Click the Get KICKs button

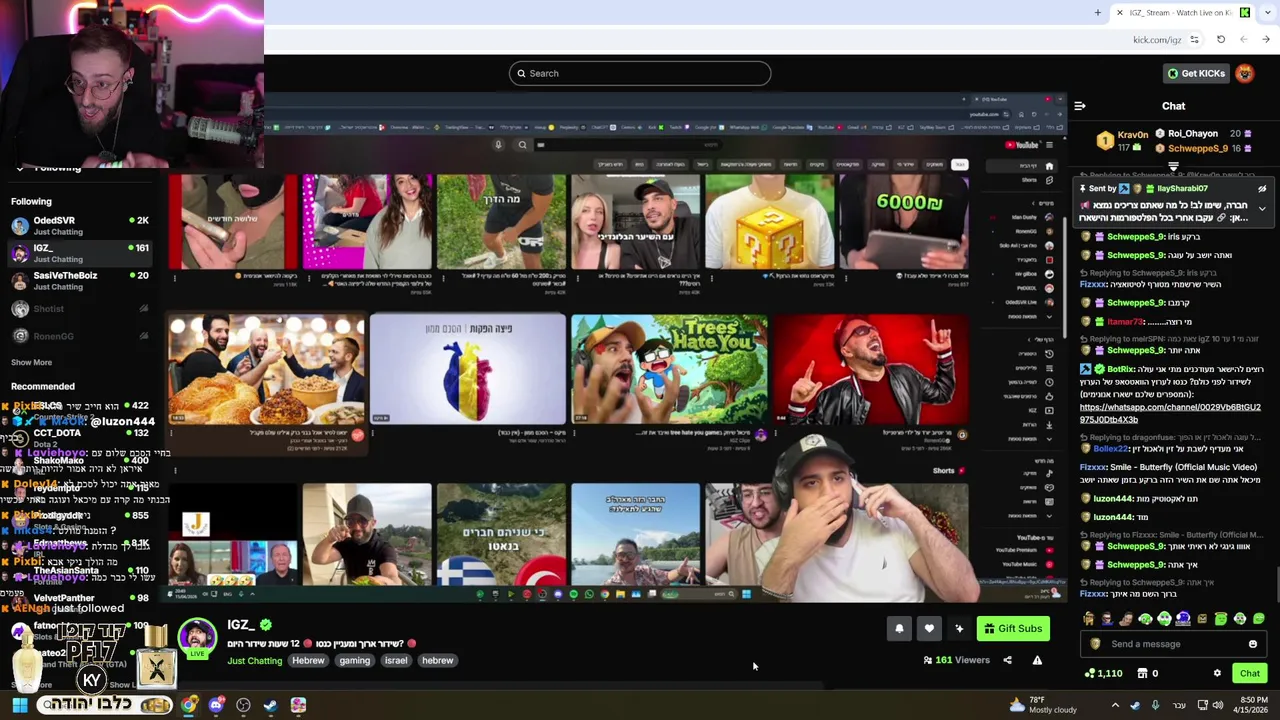1195,73
